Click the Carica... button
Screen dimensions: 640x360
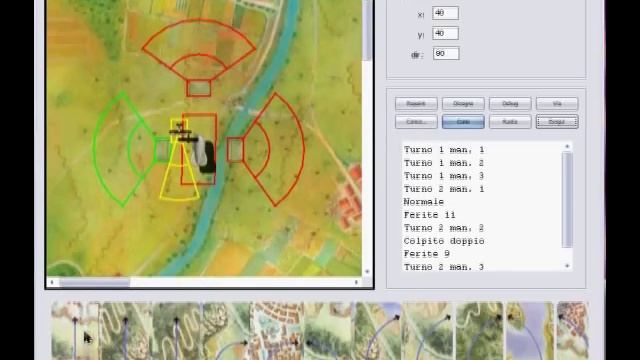click(x=416, y=122)
